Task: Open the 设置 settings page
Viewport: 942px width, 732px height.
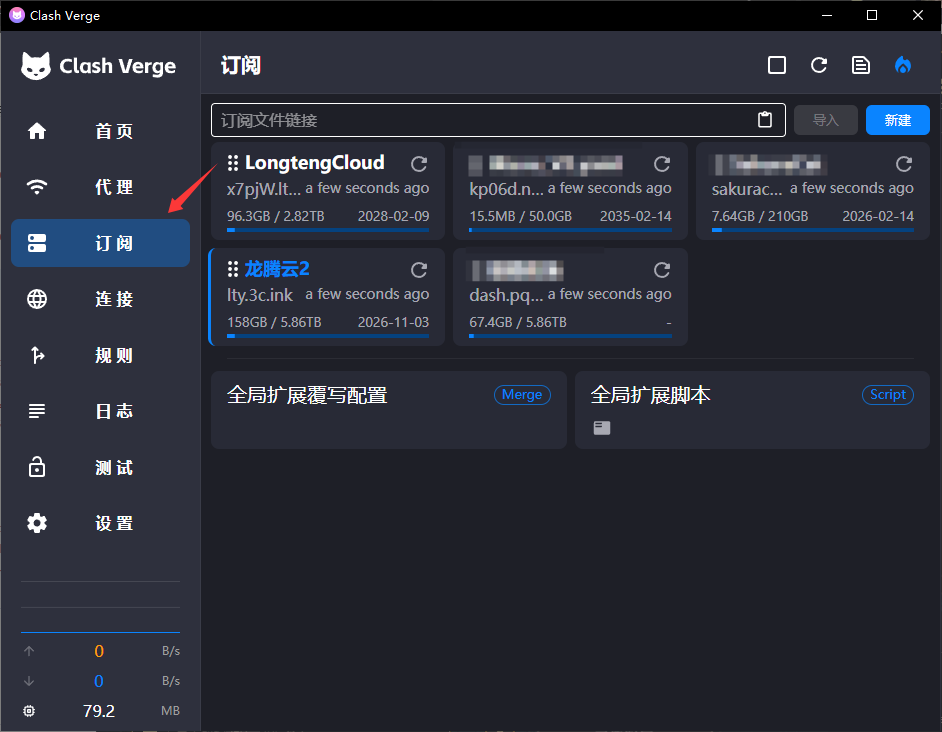Action: coord(100,523)
